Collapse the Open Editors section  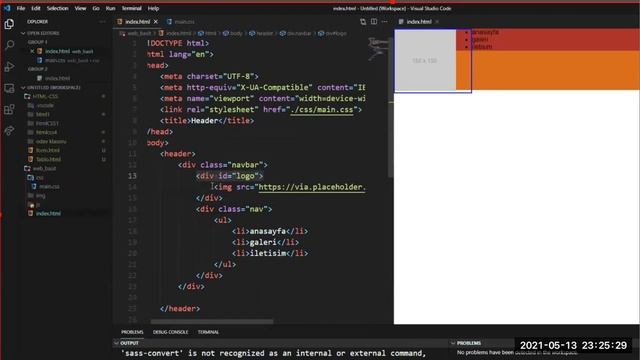point(23,33)
